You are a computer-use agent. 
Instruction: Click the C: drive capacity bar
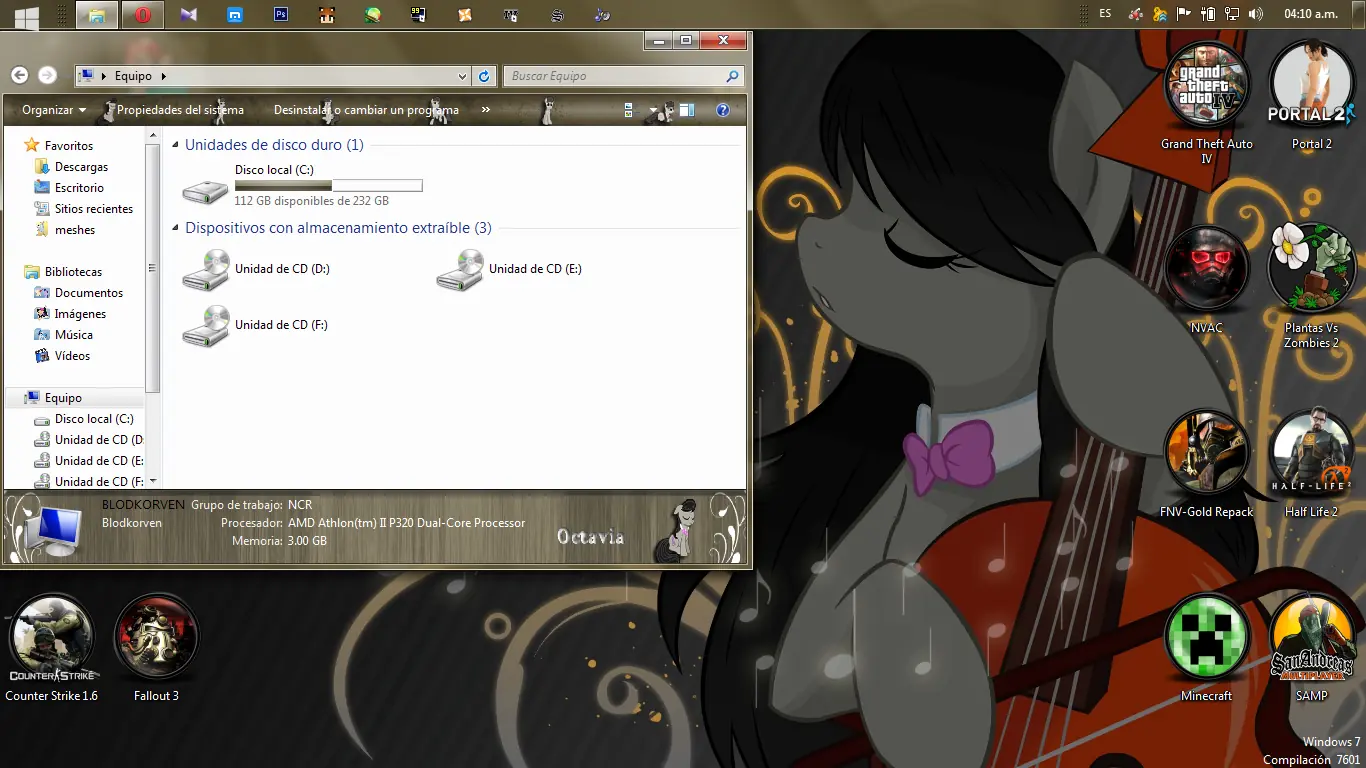328,185
